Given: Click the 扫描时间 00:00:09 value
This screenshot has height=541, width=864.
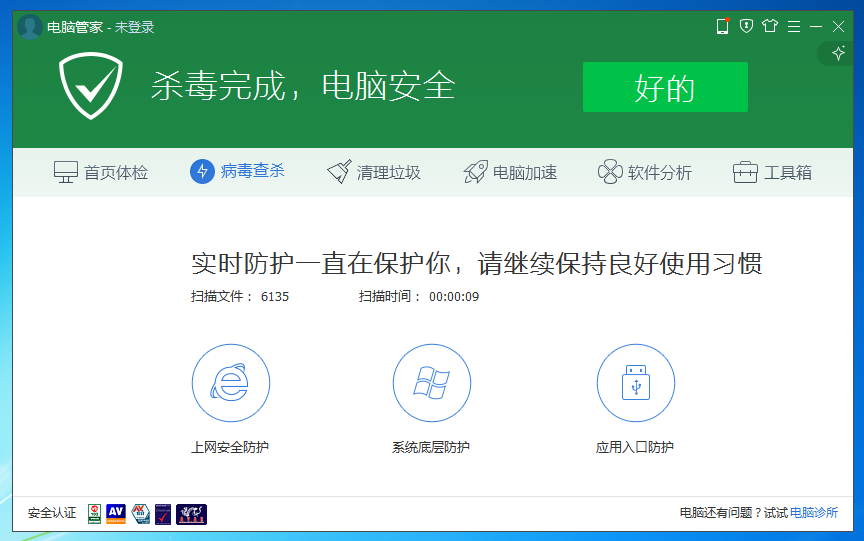Looking at the screenshot, I should tap(454, 297).
